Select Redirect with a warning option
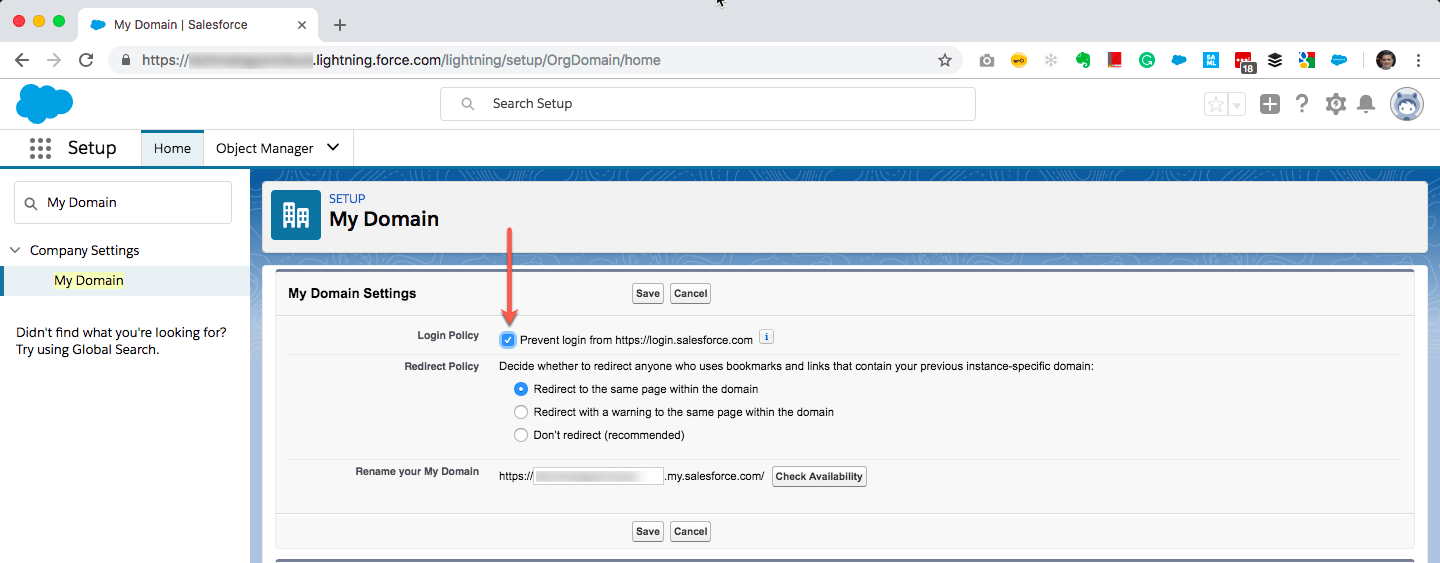This screenshot has height=563, width=1440. point(520,412)
